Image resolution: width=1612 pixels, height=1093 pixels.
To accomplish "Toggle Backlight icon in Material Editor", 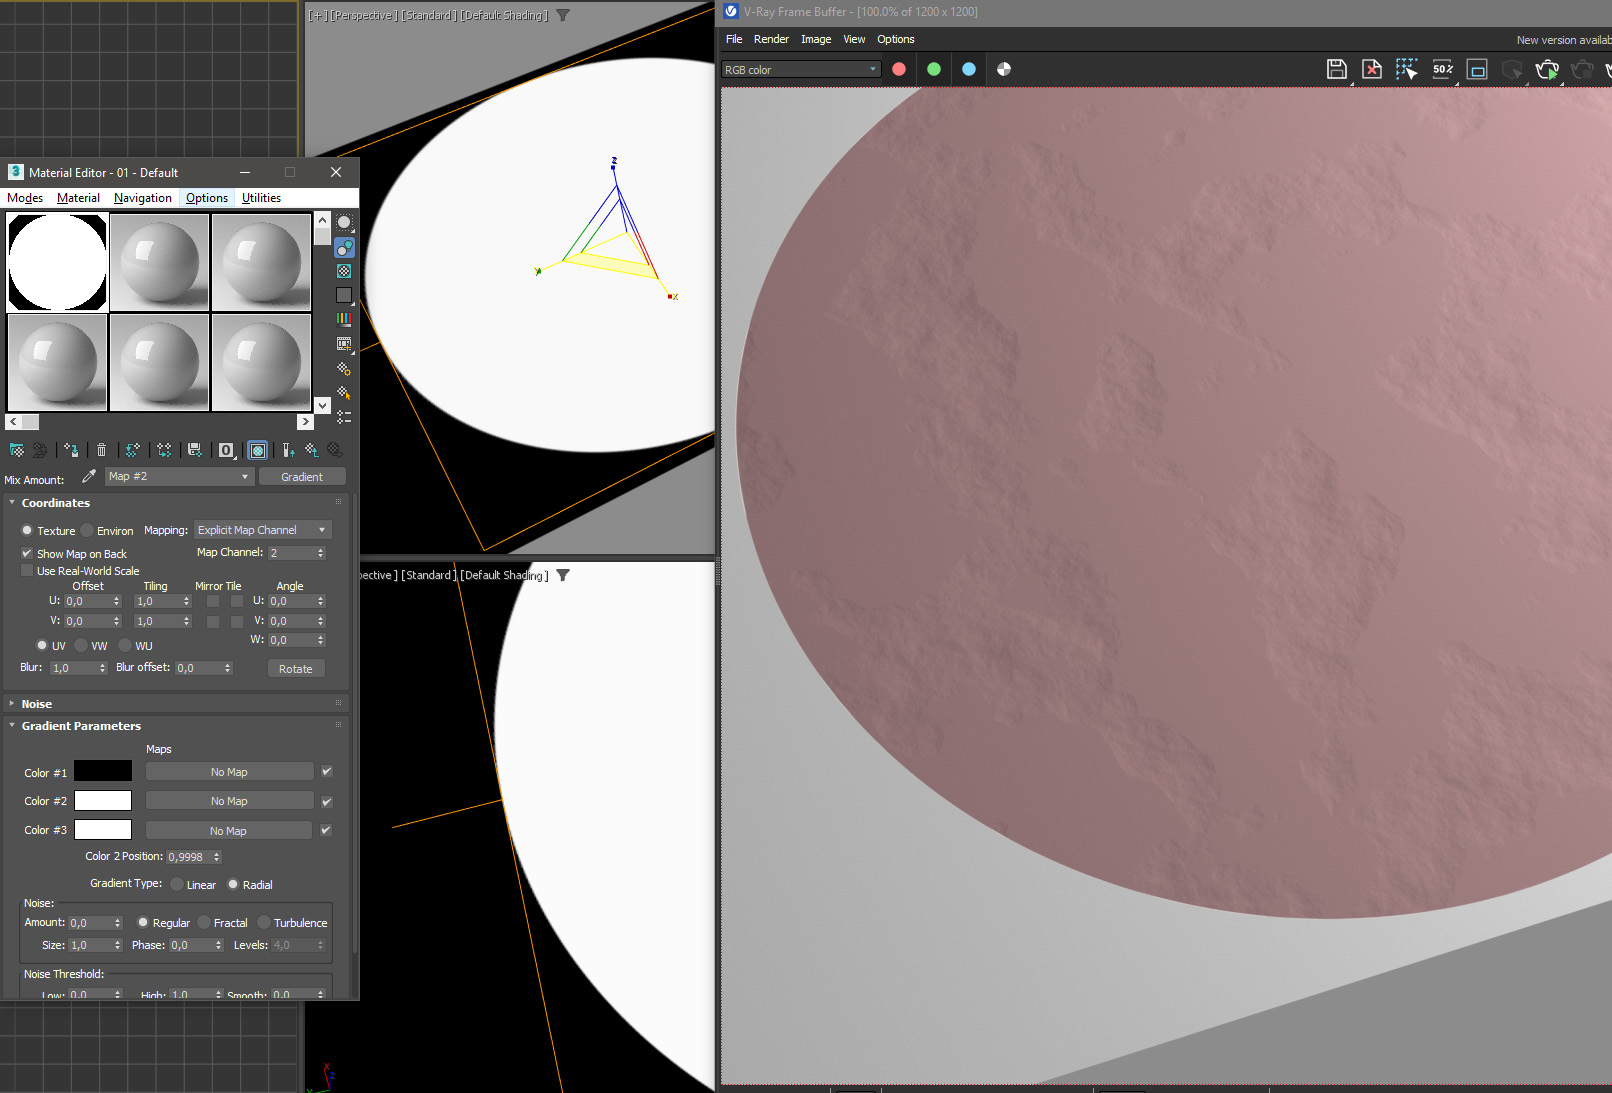I will 344,247.
